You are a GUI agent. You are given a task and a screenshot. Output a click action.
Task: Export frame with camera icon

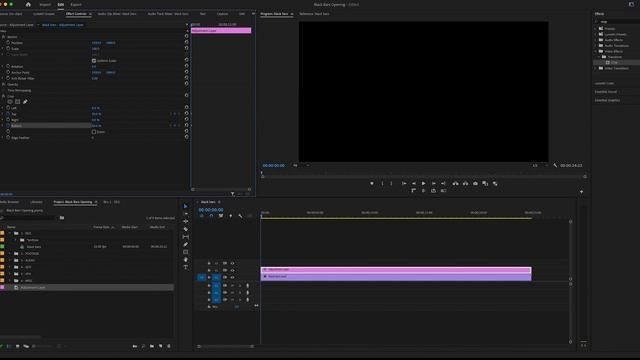(x=476, y=184)
